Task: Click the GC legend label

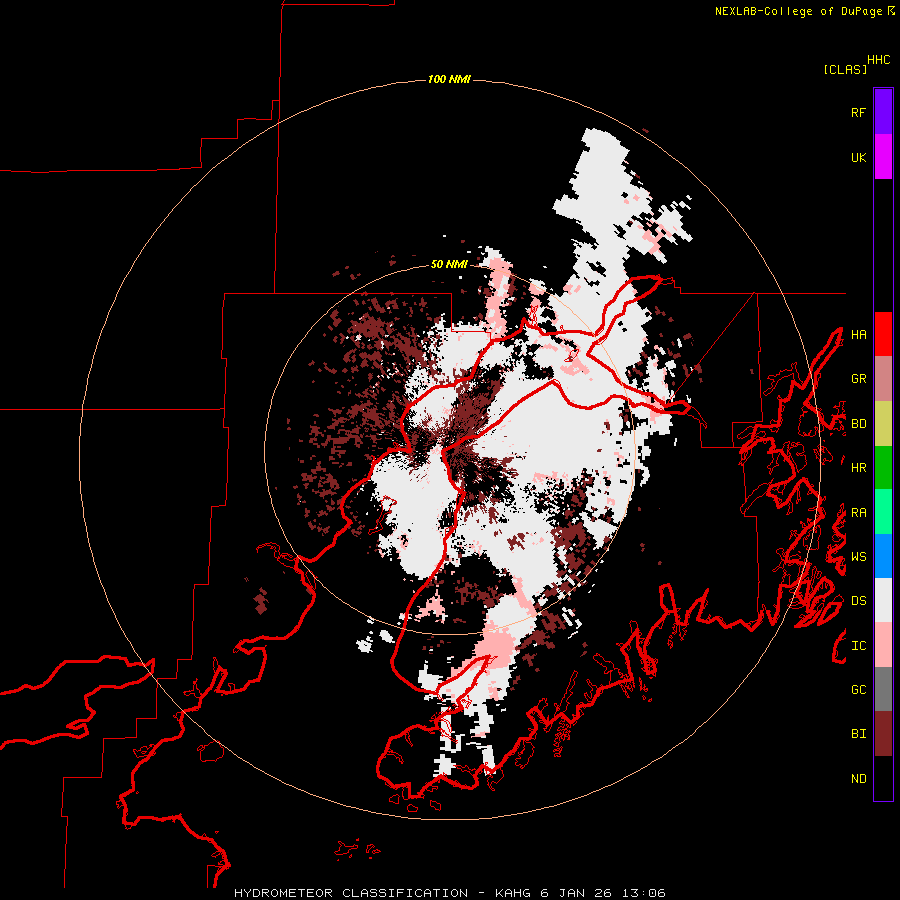Action: pos(858,690)
